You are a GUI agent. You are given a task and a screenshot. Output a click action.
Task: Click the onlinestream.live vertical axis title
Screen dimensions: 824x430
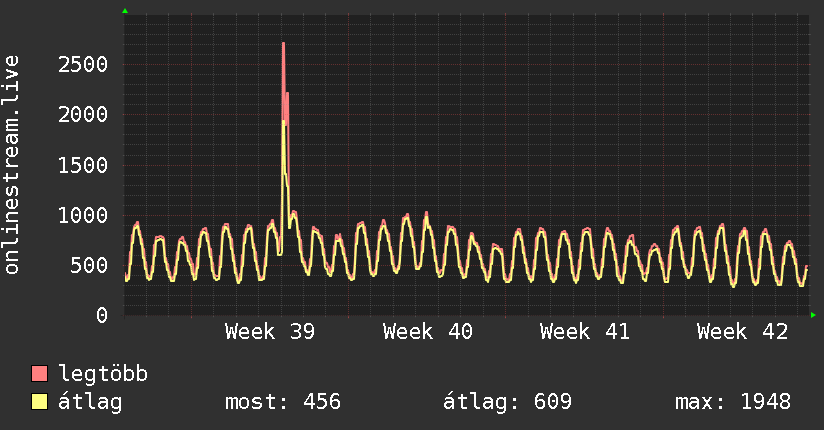(x=12, y=165)
